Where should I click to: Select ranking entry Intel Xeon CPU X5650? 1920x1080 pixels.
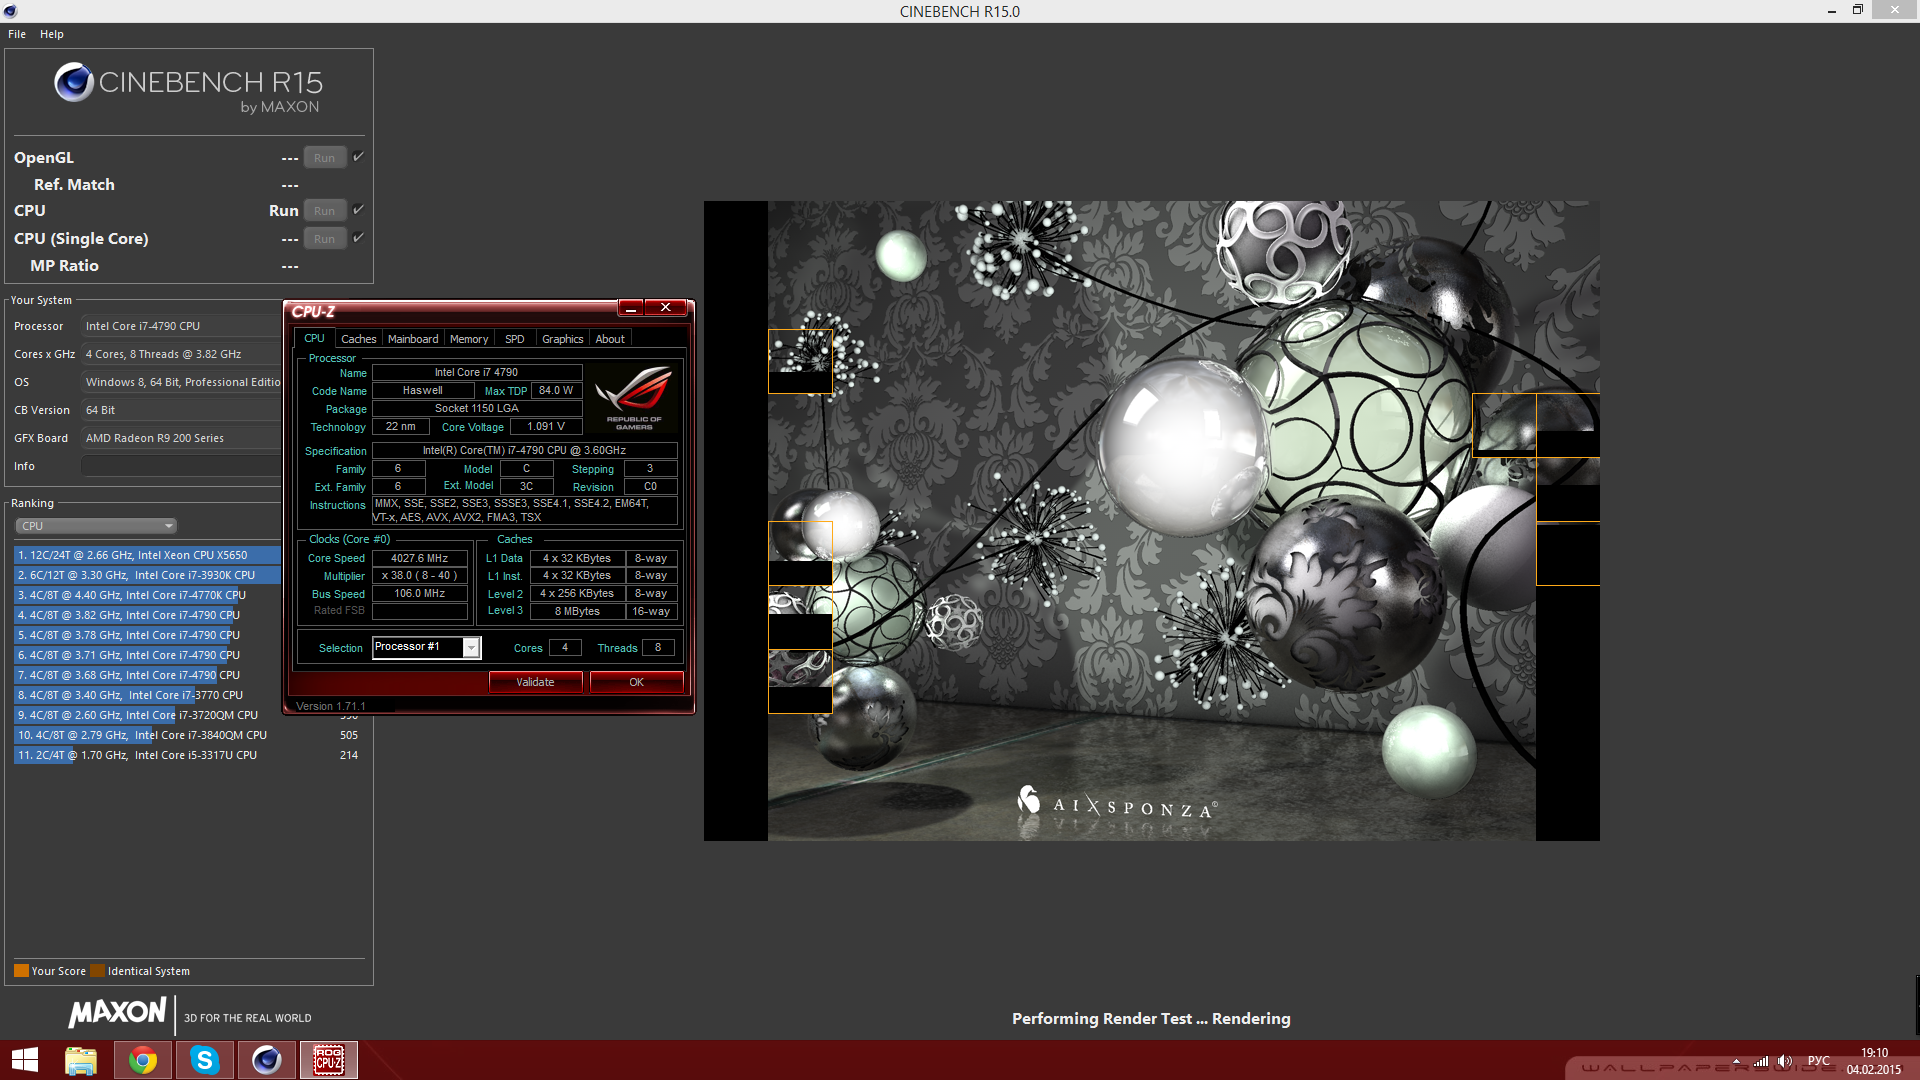click(x=147, y=555)
